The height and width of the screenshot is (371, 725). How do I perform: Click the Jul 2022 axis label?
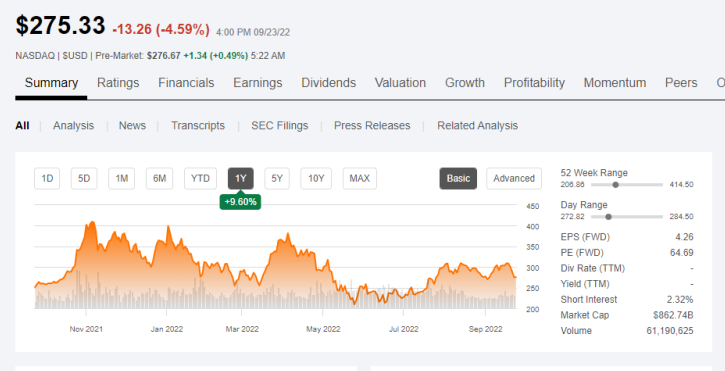coord(404,329)
